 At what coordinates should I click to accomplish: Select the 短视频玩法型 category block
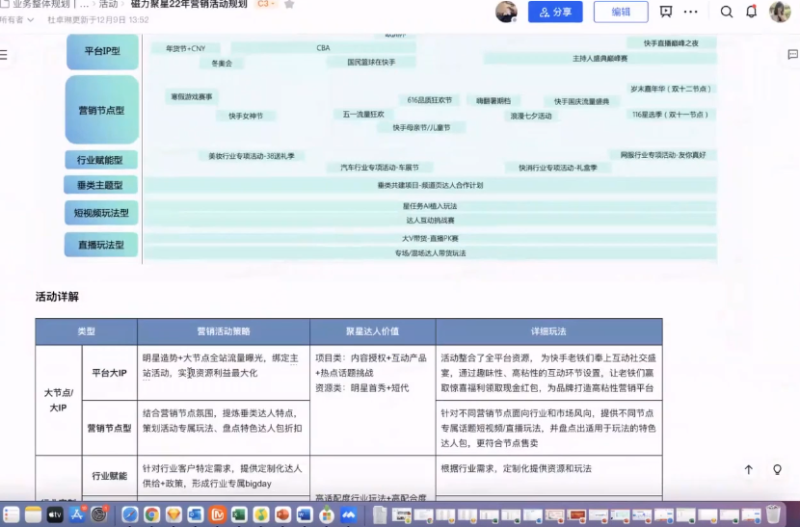click(x=101, y=213)
